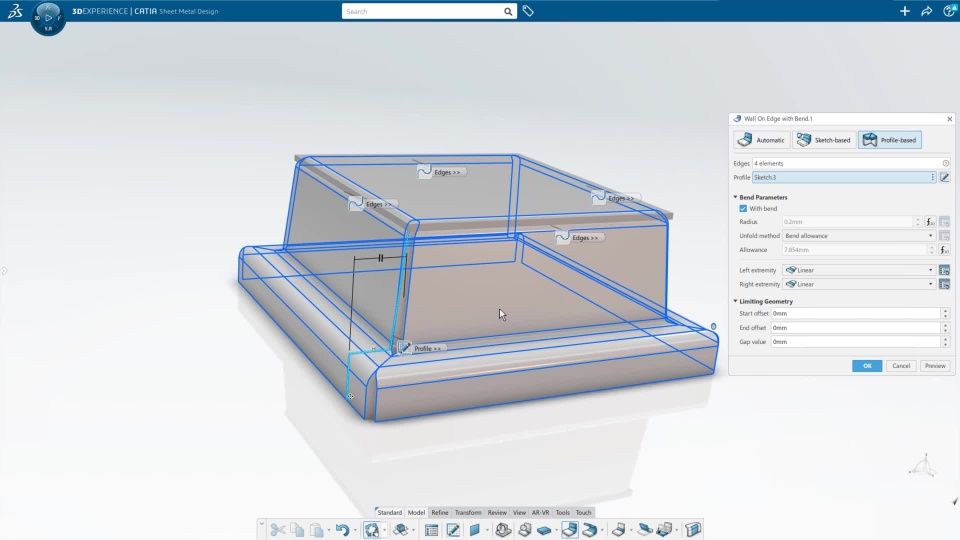
Task: Click the sheet metal parameters icon
Action: click(503, 530)
